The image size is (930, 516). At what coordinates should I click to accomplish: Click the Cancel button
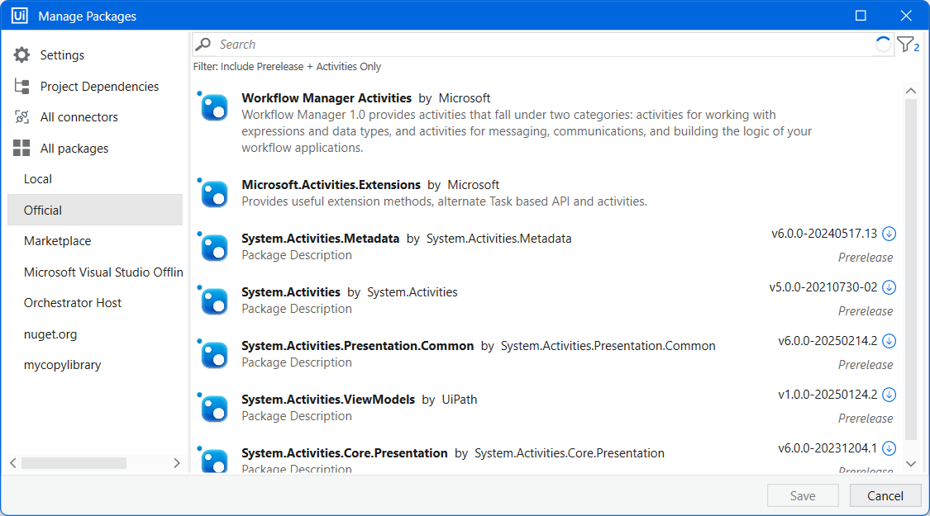(885, 496)
